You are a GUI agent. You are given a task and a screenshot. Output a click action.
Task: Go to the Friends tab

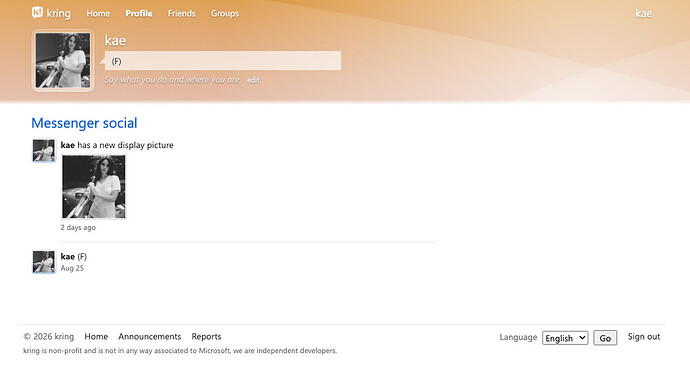coord(181,13)
